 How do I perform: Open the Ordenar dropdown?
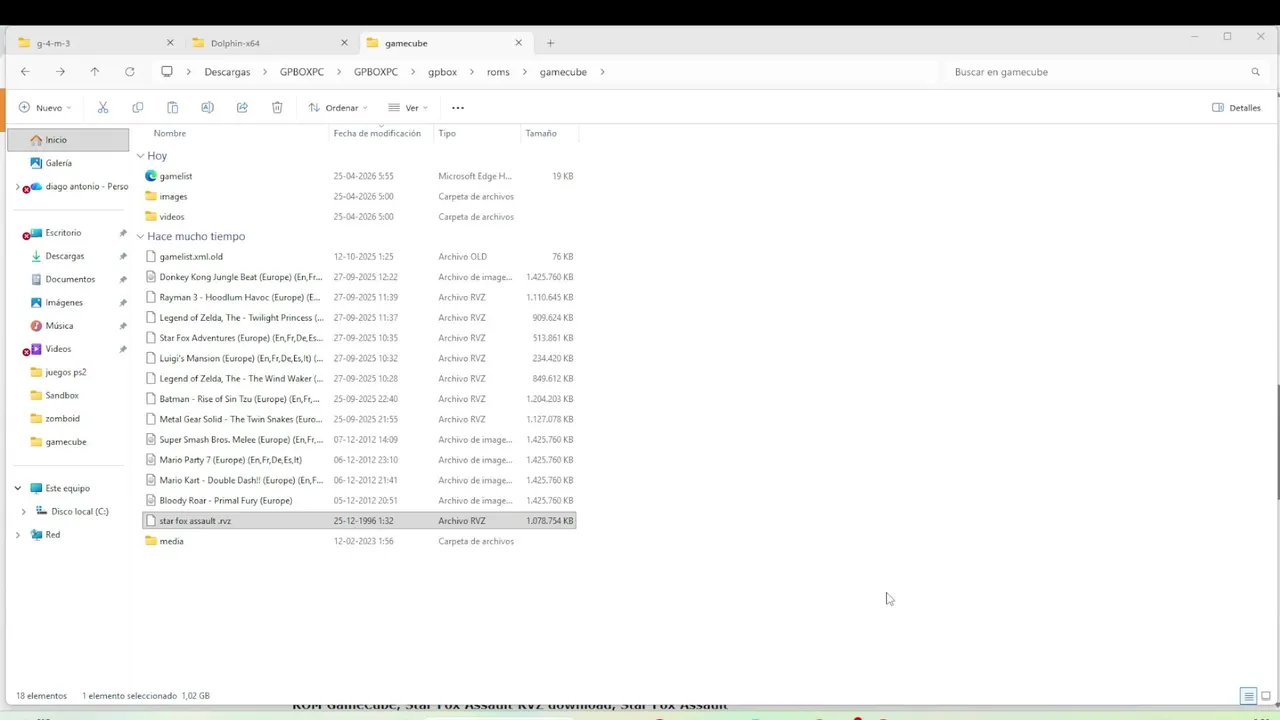click(338, 107)
